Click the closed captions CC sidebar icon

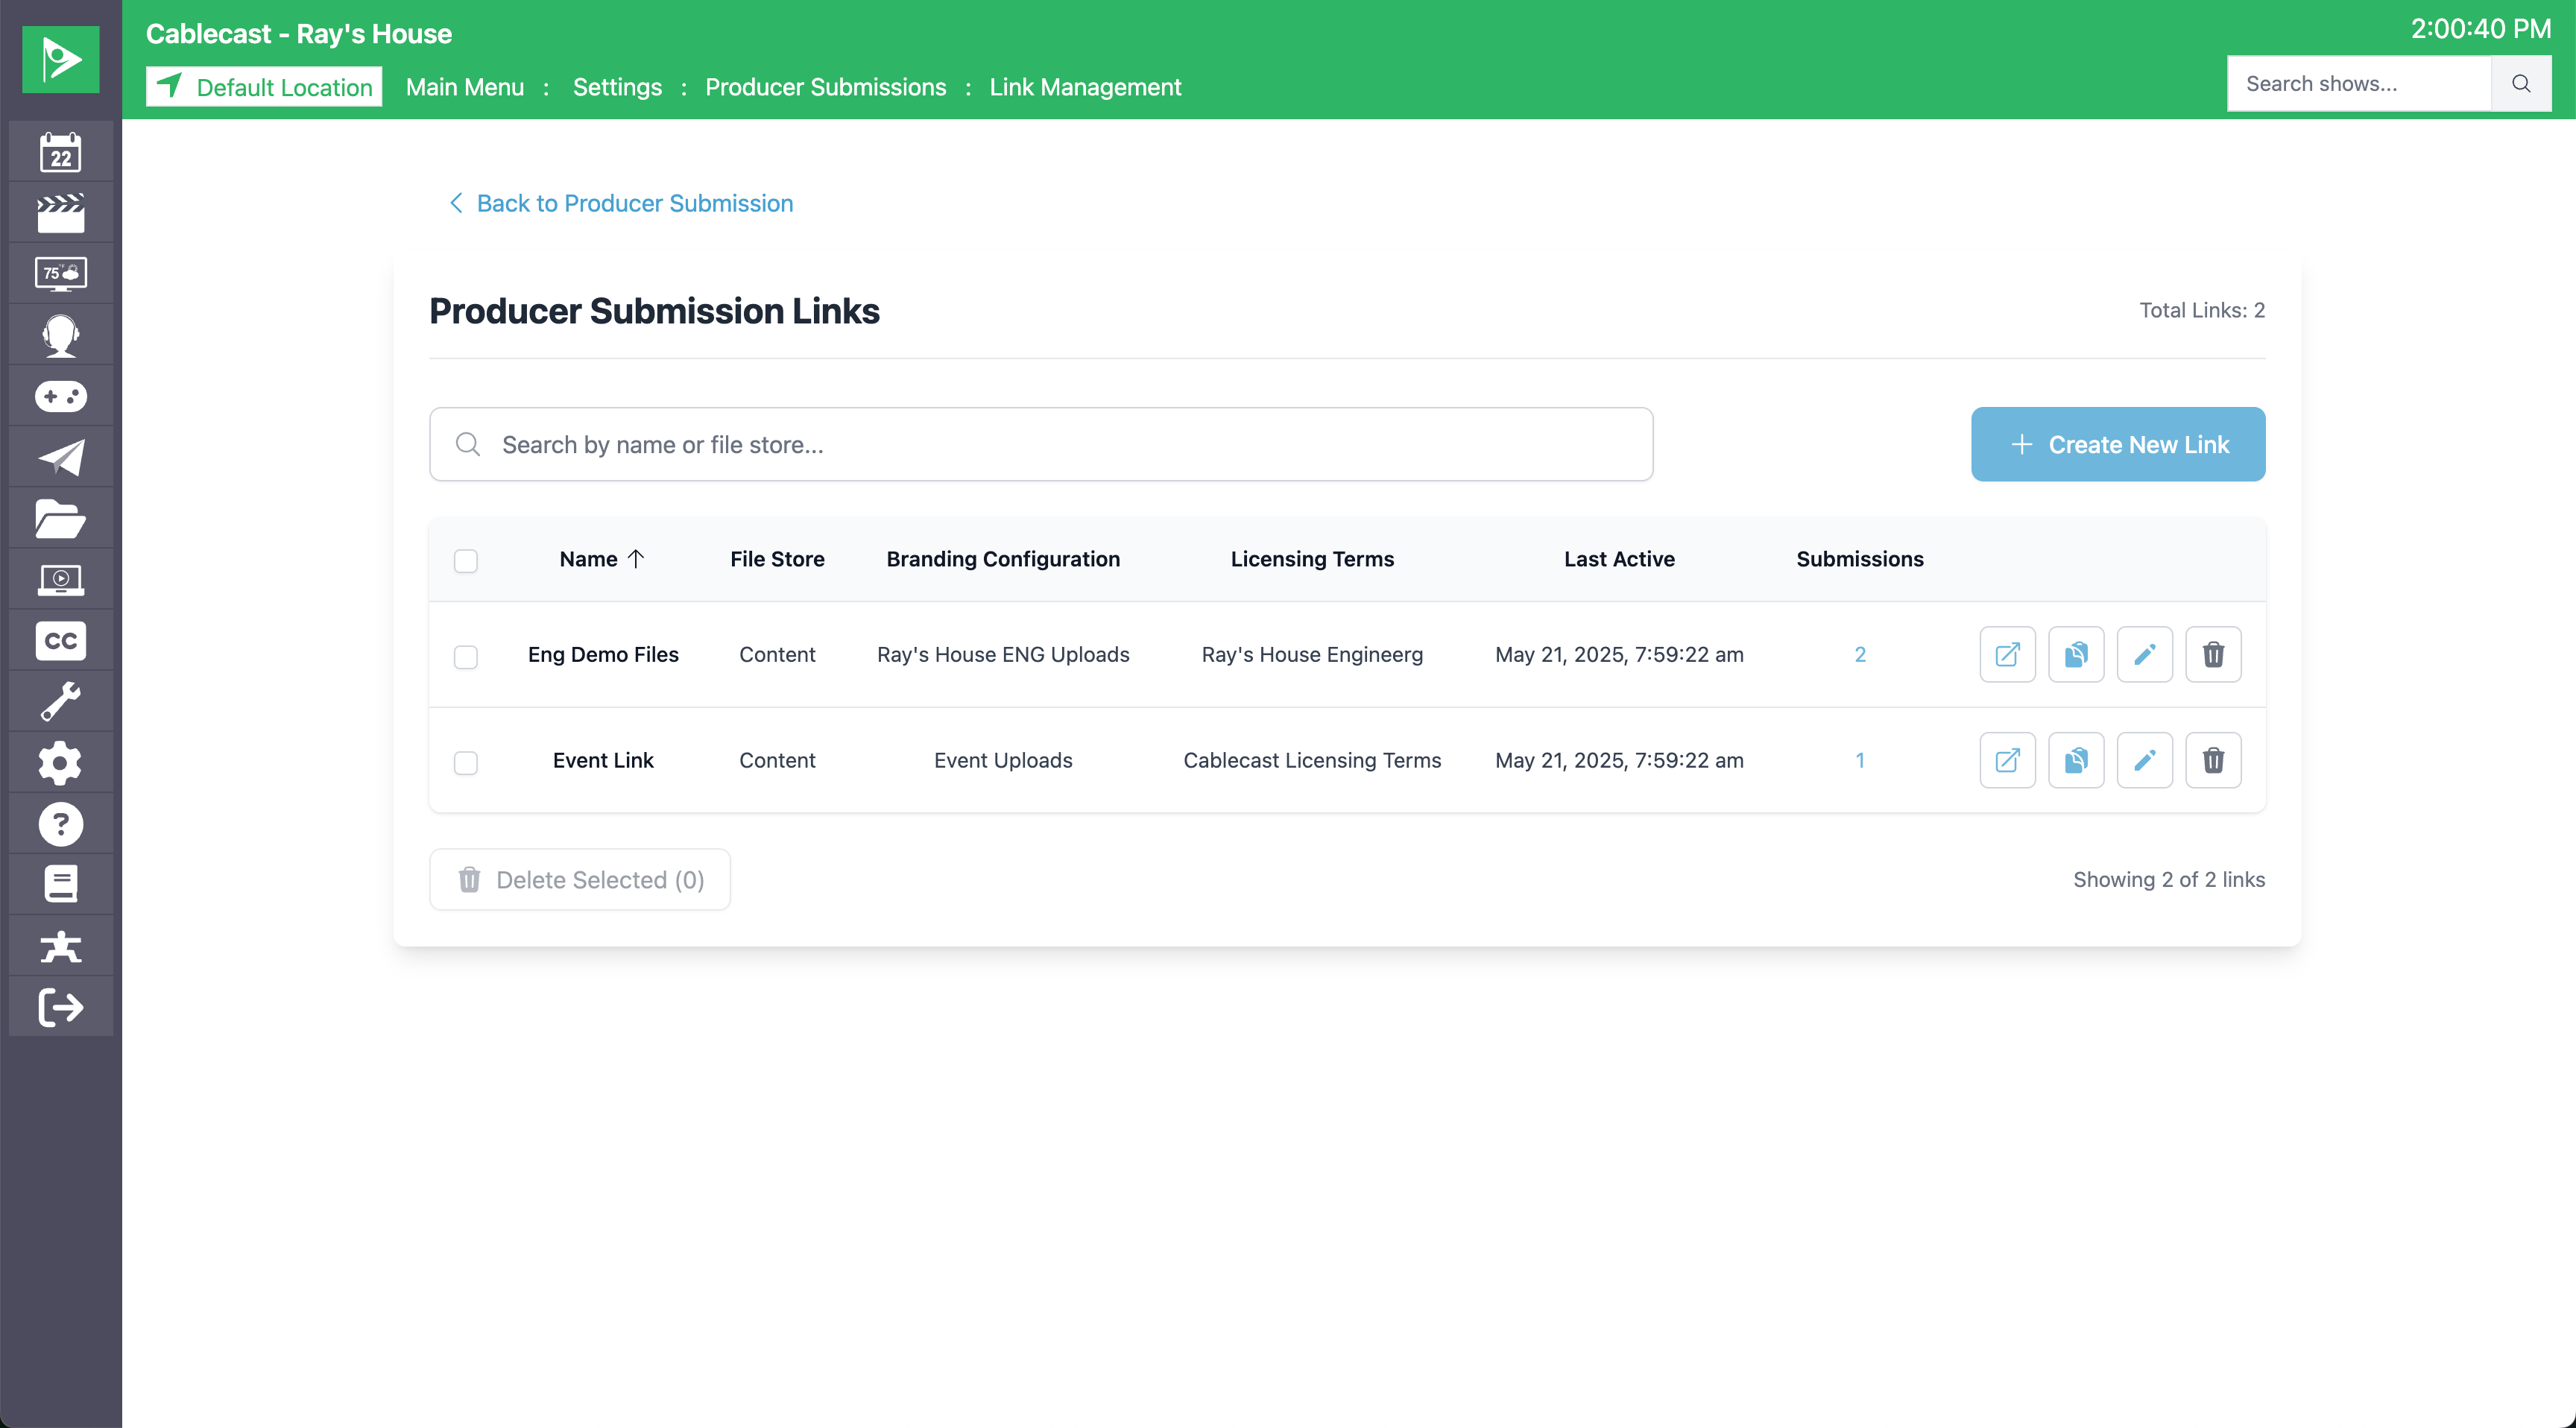[x=60, y=640]
